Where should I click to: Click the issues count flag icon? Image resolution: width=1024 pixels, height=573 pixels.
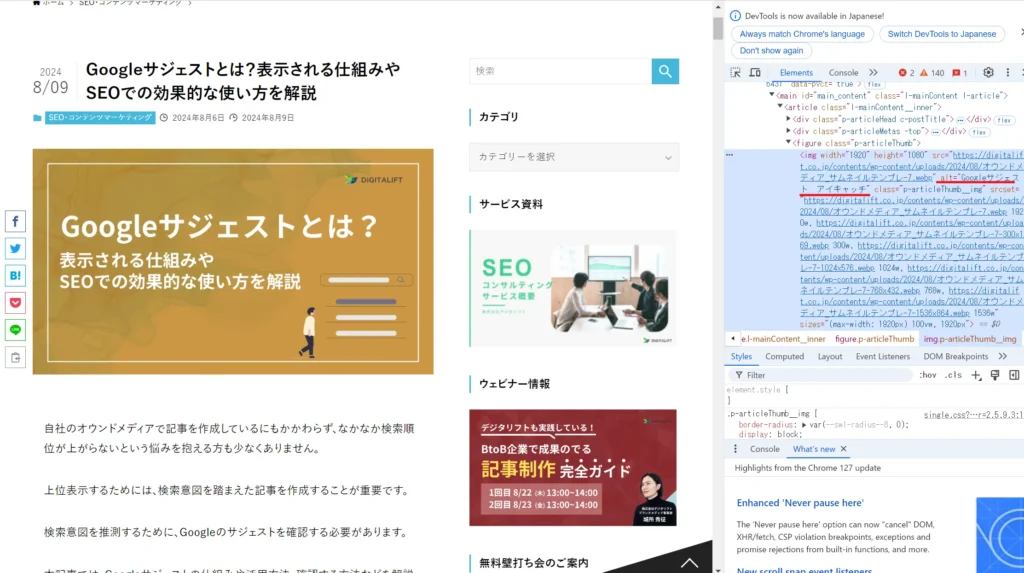pos(960,73)
